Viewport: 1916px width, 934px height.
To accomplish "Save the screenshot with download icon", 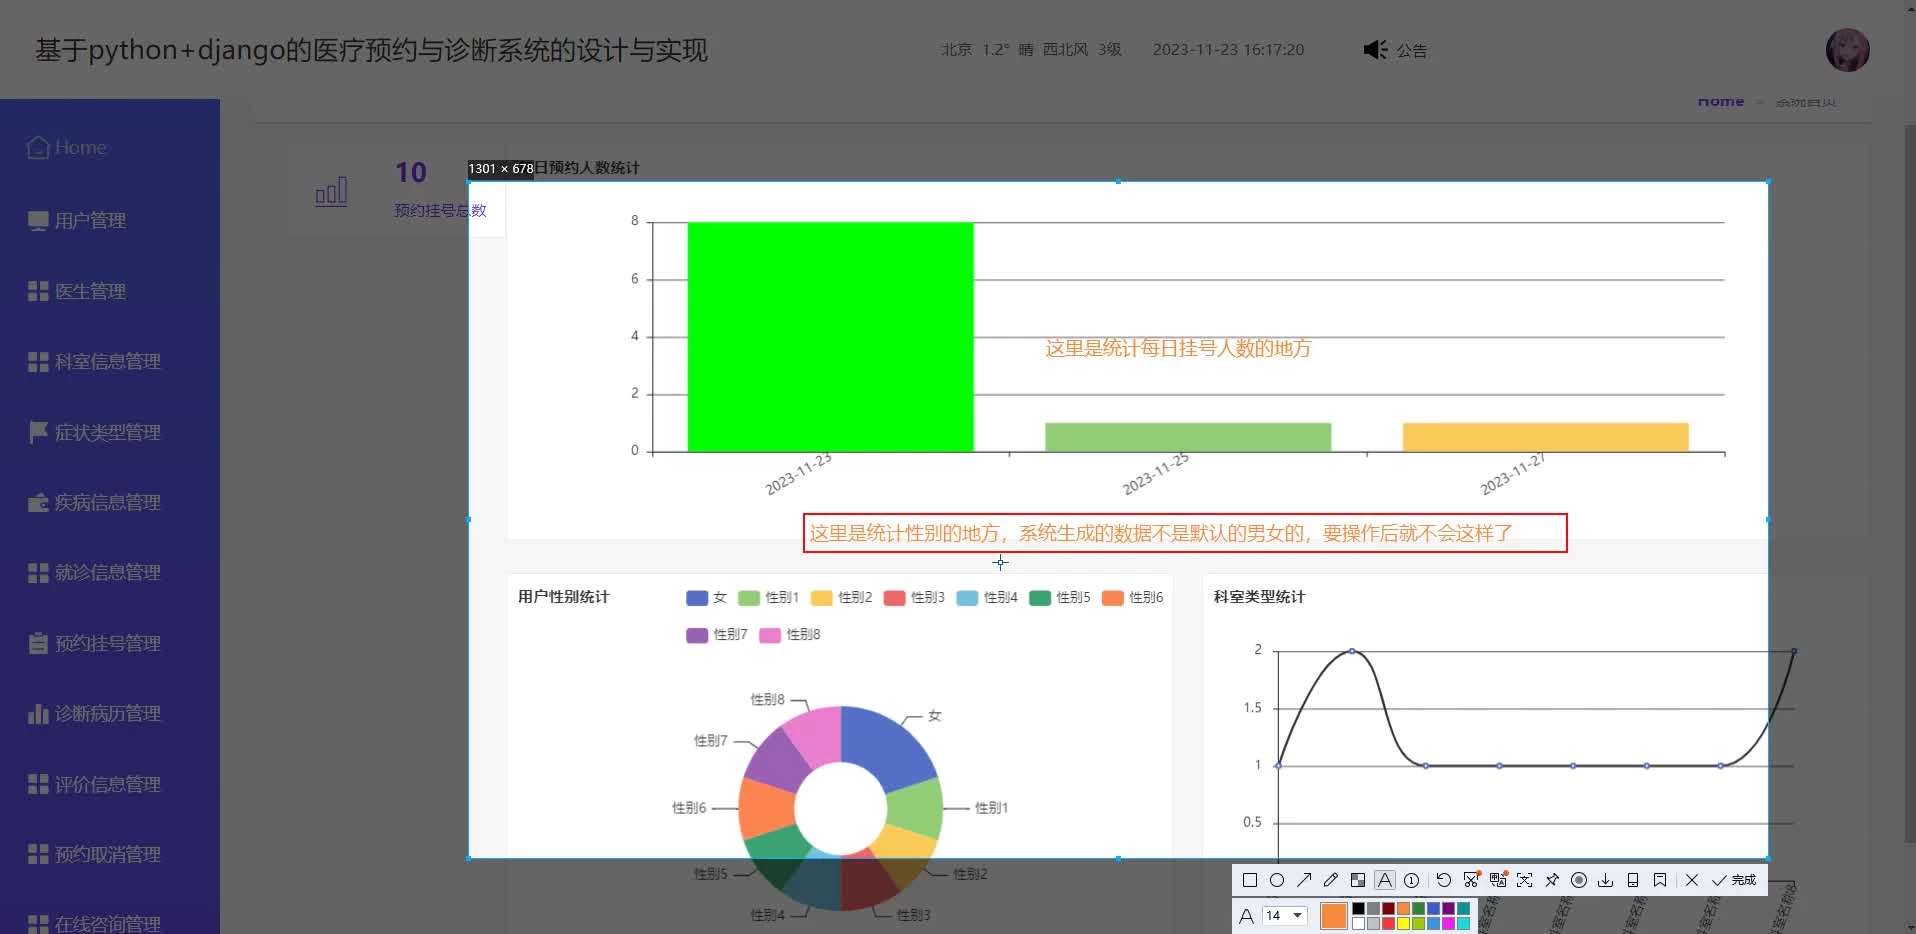I will (1605, 880).
